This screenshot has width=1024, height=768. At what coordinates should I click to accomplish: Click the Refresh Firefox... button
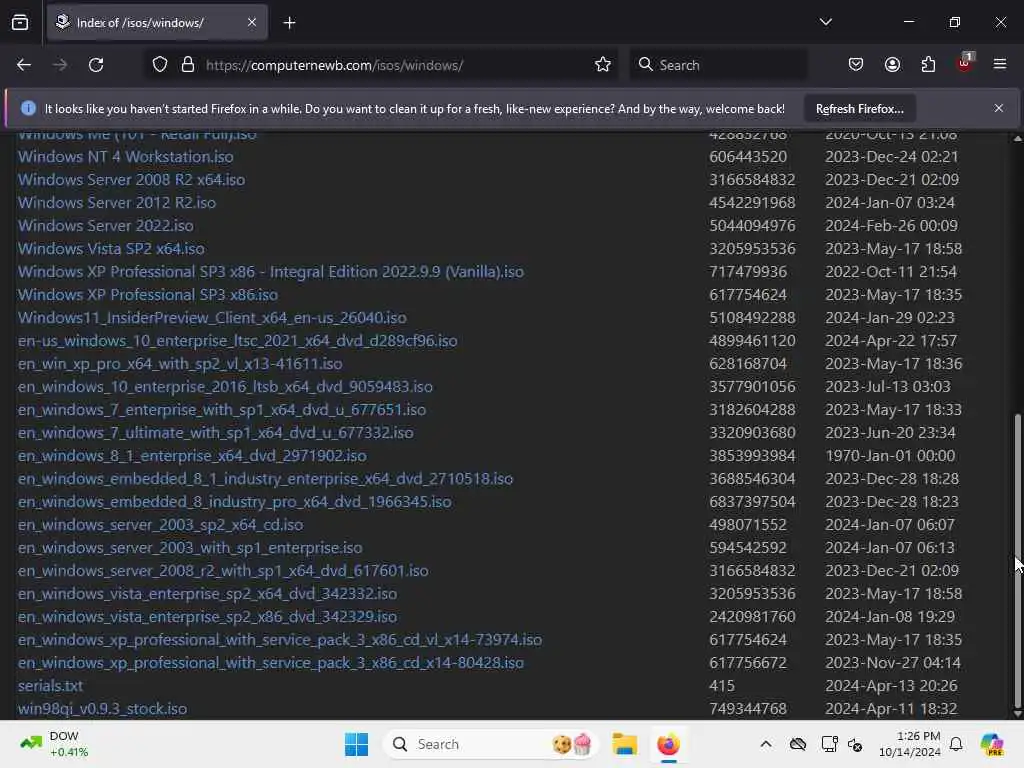(x=859, y=108)
